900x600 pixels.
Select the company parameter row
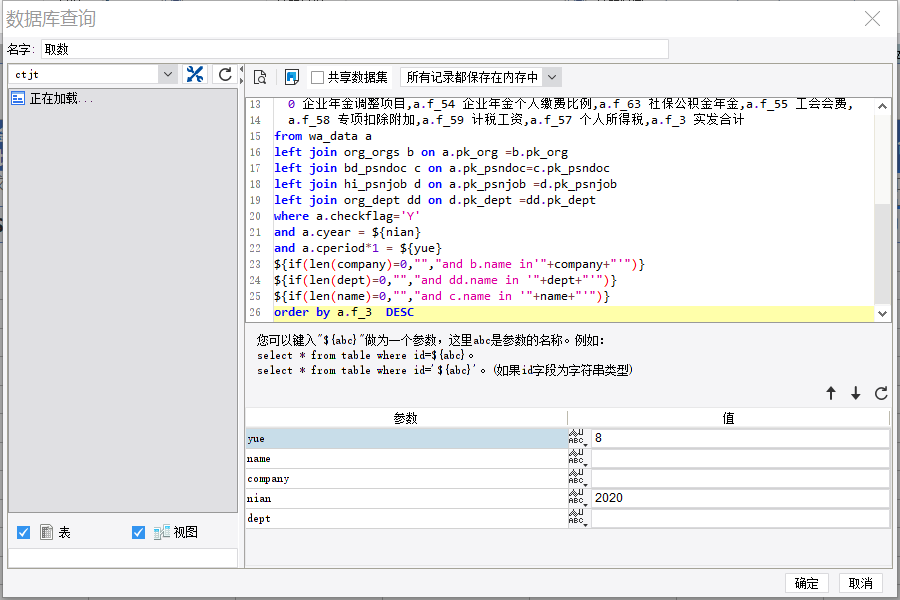coord(406,478)
